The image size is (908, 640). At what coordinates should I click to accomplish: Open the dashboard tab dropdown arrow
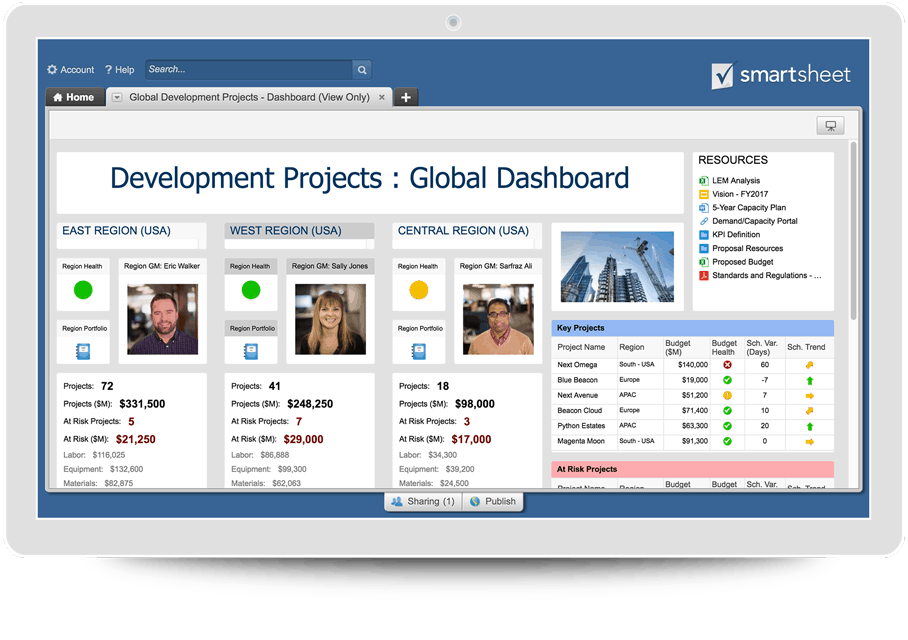117,98
